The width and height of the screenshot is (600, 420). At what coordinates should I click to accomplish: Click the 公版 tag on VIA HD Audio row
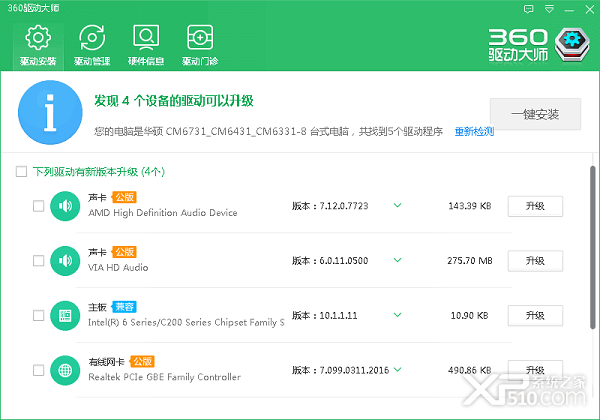click(124, 252)
